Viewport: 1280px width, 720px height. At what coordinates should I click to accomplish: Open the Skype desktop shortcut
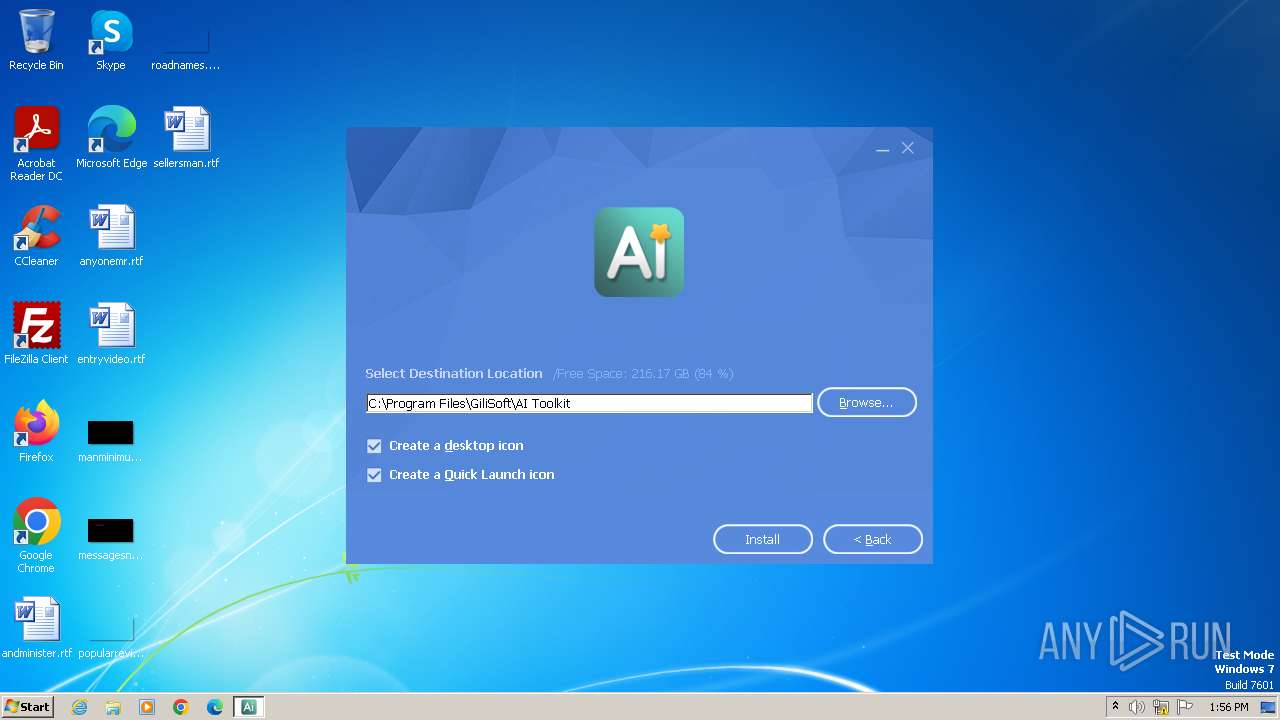(110, 40)
